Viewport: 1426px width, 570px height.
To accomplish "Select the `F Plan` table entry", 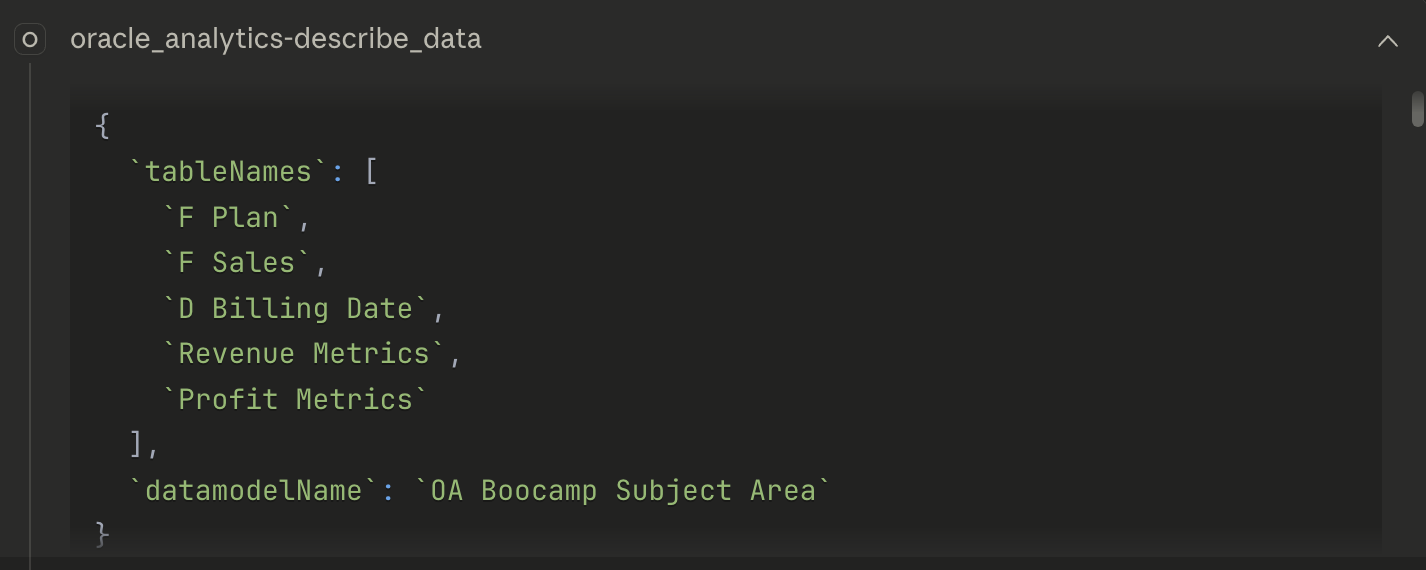I will (229, 217).
